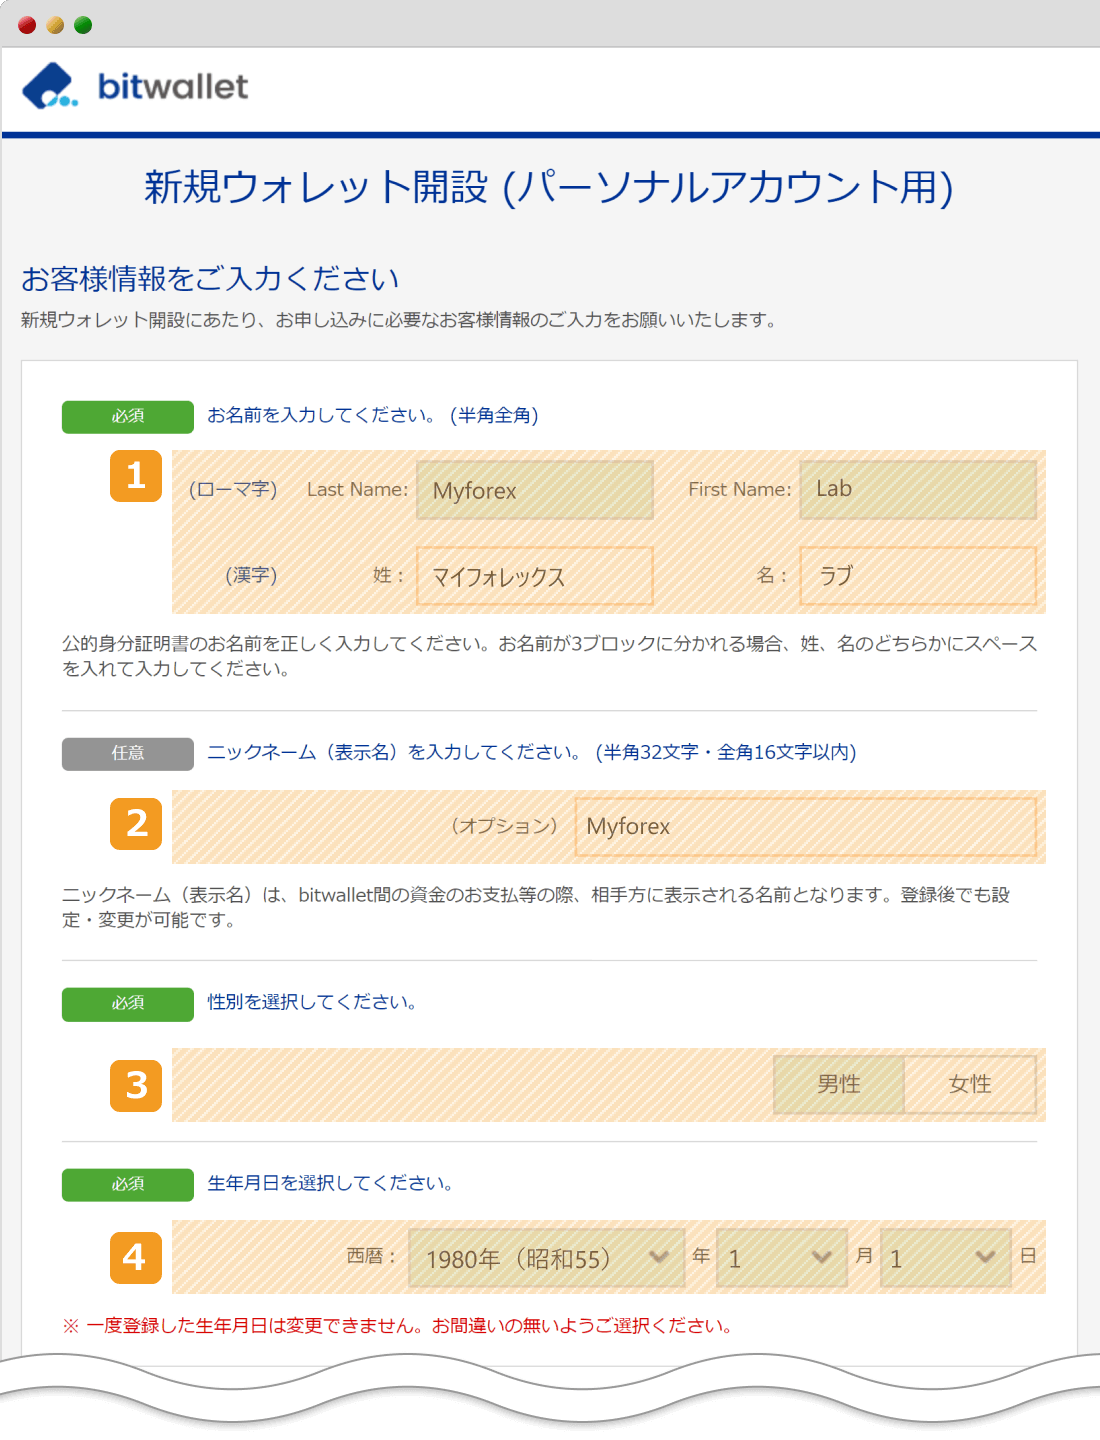Viewport: 1100px width, 1440px height.
Task: Click the gray 任意 badge beside nickname label
Action: tap(128, 754)
